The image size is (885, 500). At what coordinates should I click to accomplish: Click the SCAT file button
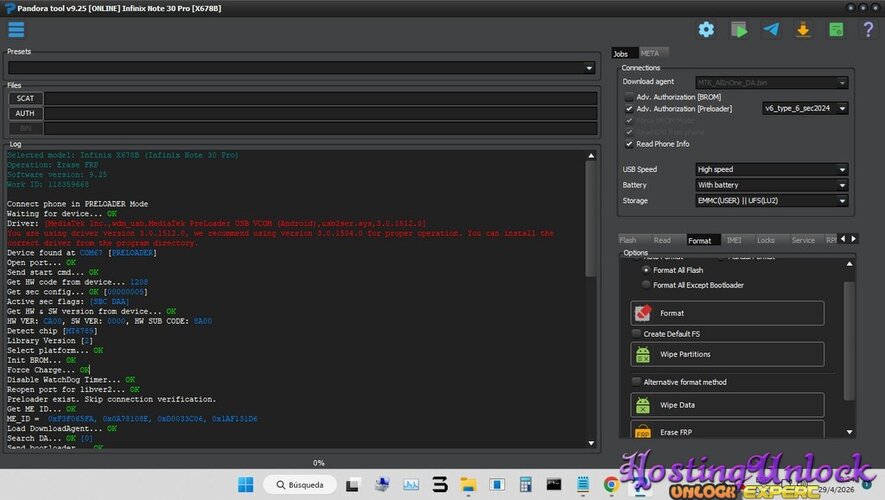25,98
